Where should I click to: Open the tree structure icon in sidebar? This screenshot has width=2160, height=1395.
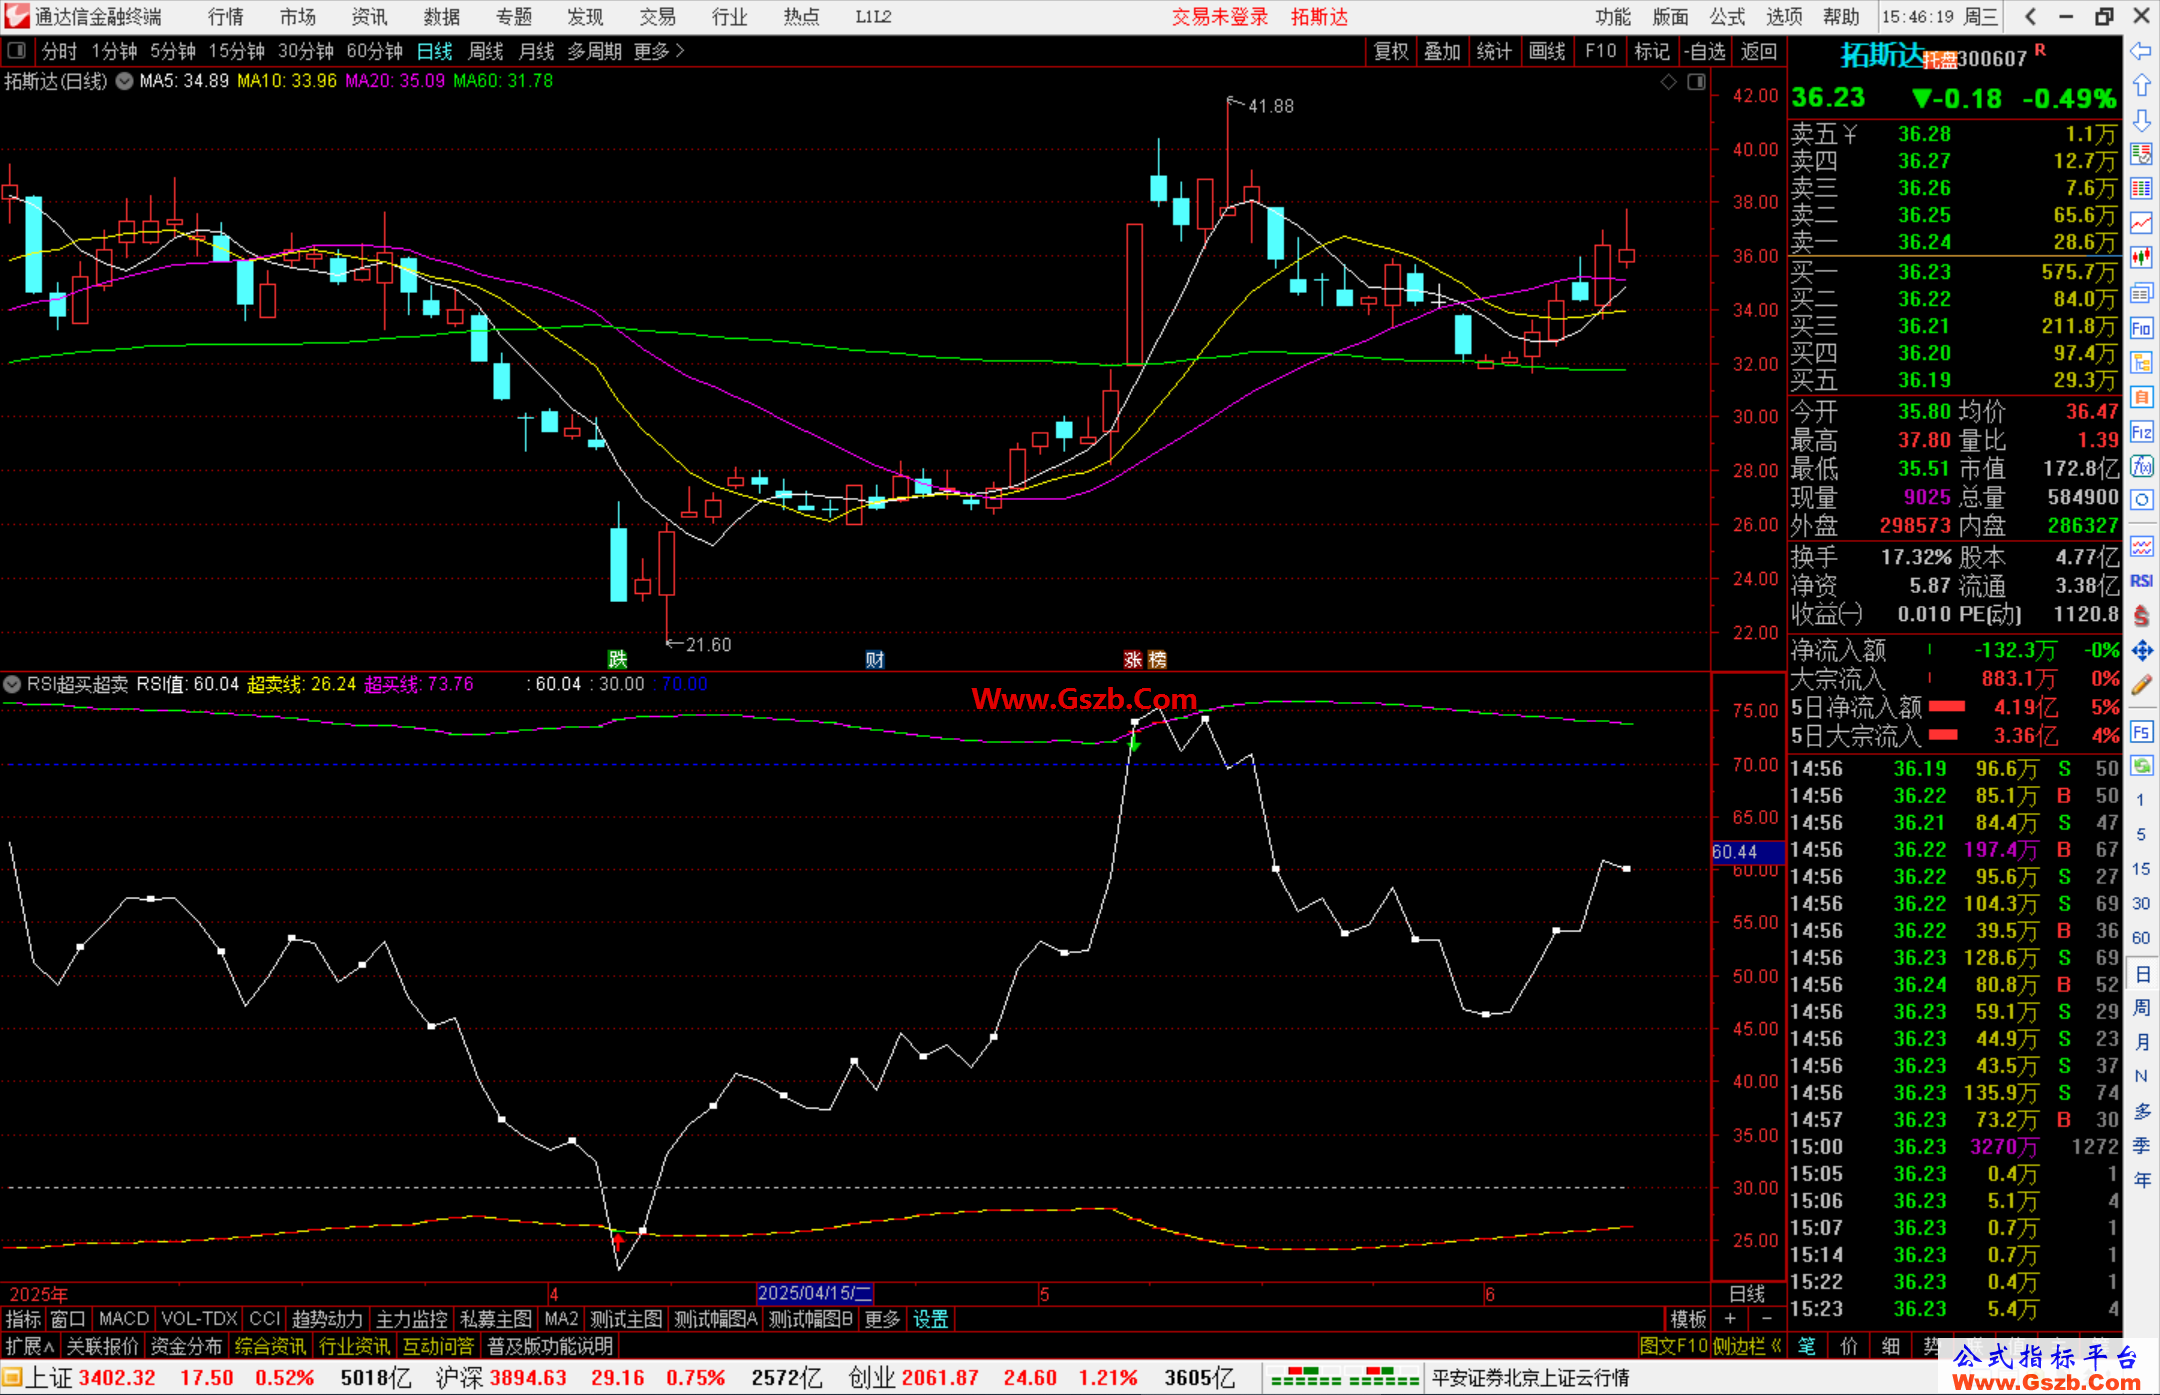pos(2141,362)
